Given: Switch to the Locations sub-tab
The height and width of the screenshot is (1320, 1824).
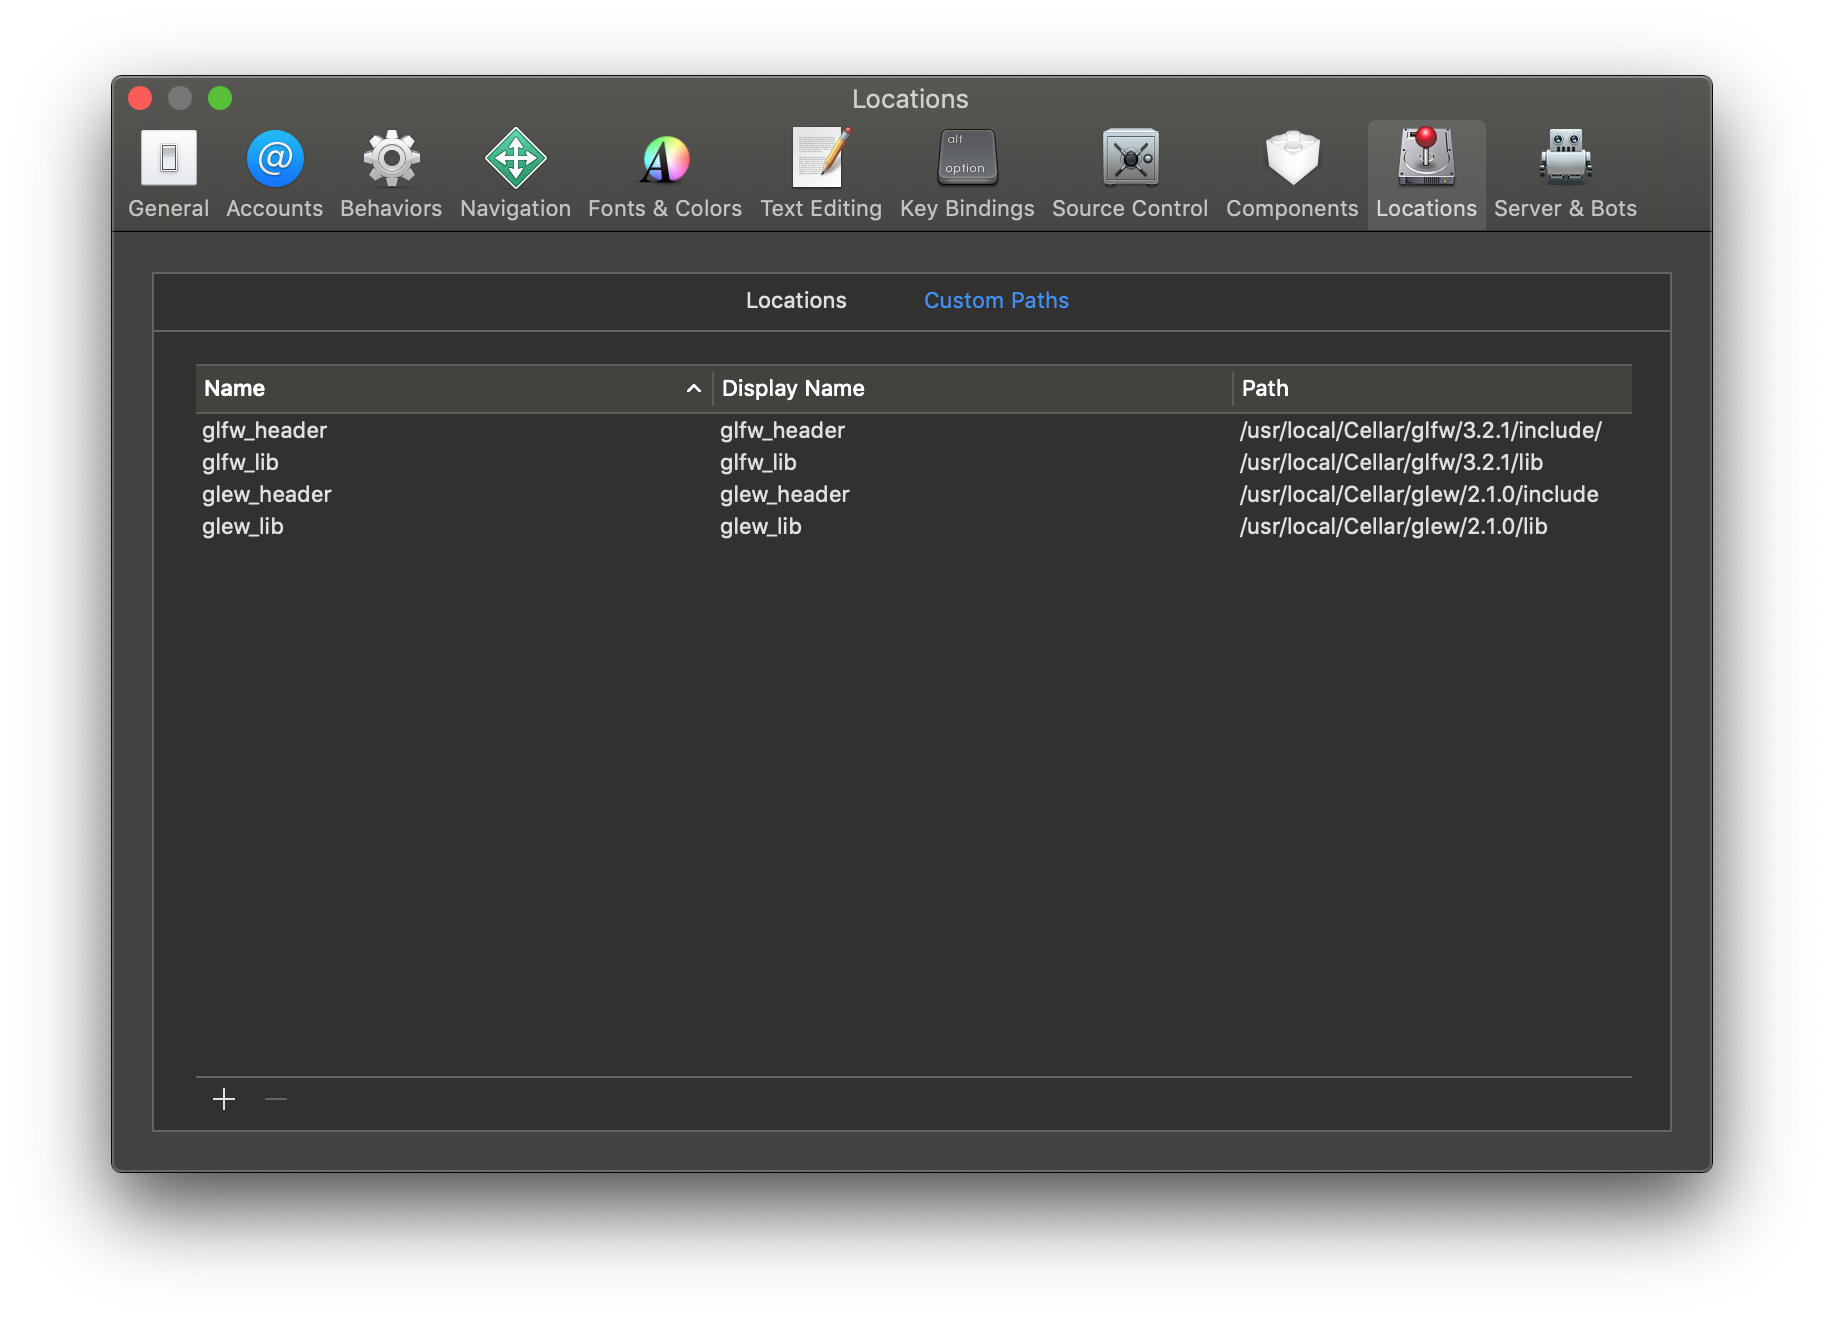Looking at the screenshot, I should click(796, 300).
